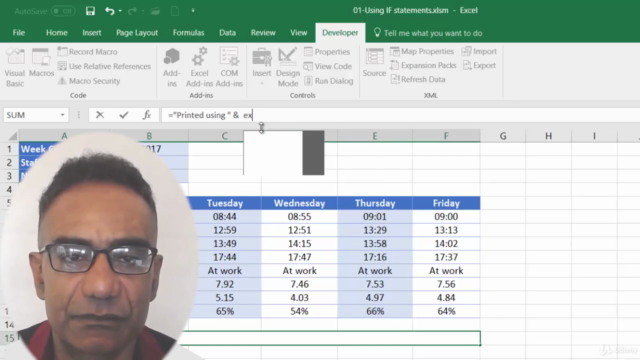This screenshot has width=640, height=360.
Task: Click the XML Import button
Action: click(479, 51)
